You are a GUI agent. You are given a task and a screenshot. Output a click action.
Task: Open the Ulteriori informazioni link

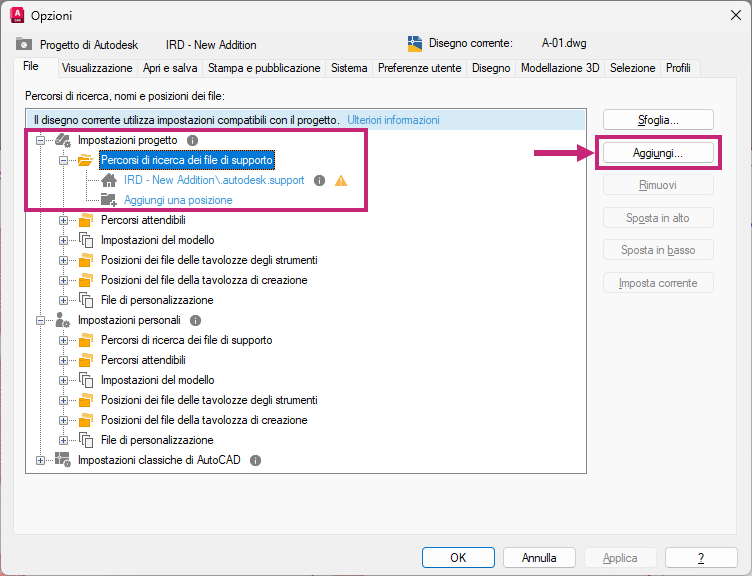[393, 120]
